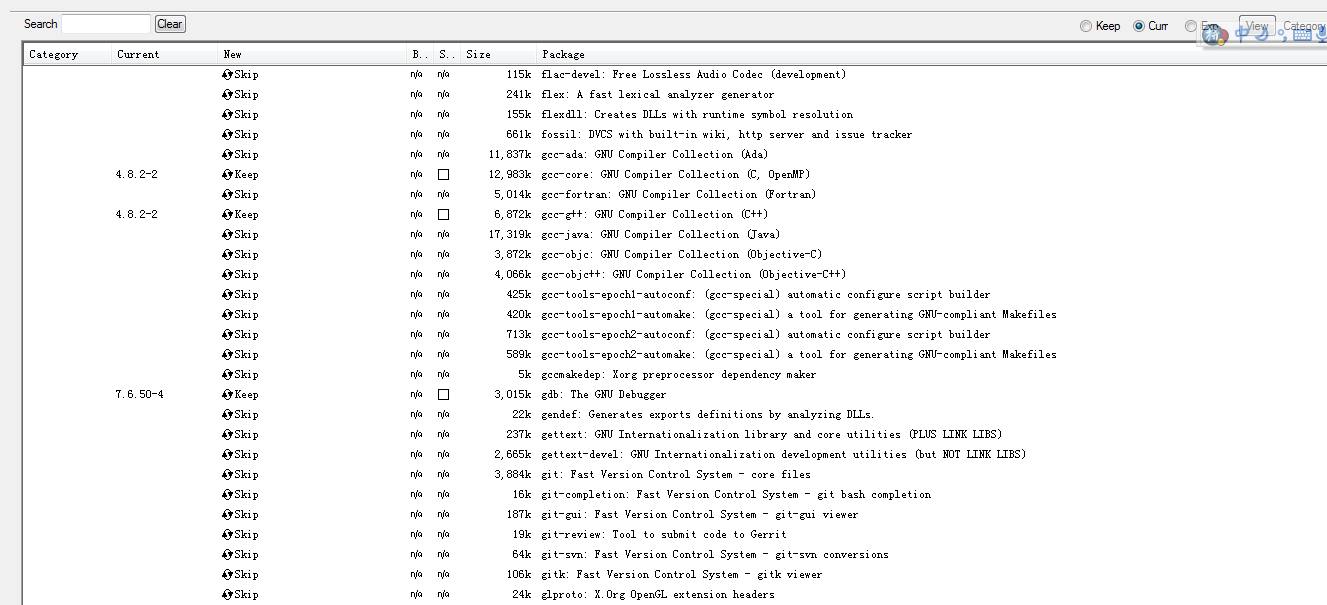Click the View button
This screenshot has height=605, width=1327.
1257,26
